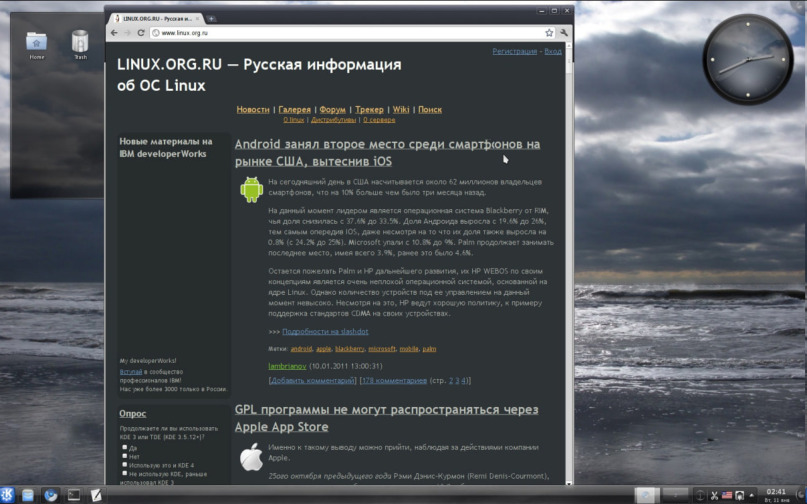The height and width of the screenshot is (504, 807).
Task: Bookmark this page with the star icon
Action: (x=549, y=33)
